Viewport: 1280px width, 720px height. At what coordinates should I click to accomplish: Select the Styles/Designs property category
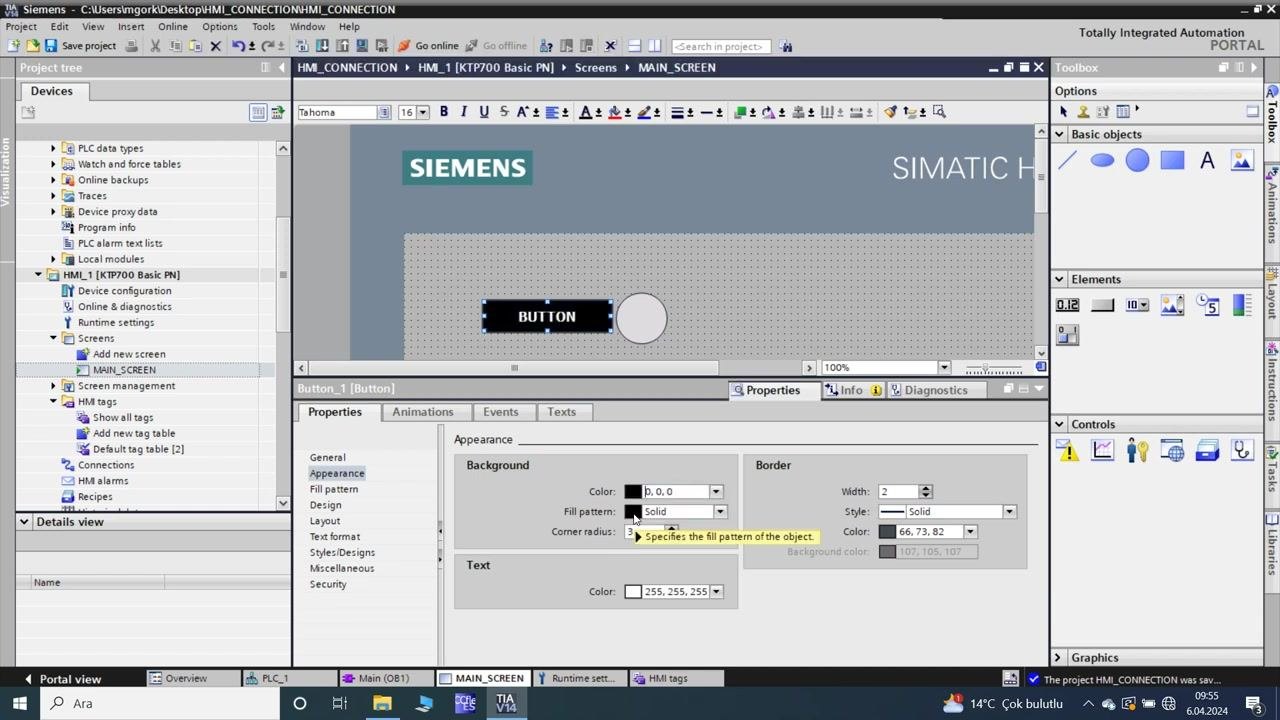342,552
